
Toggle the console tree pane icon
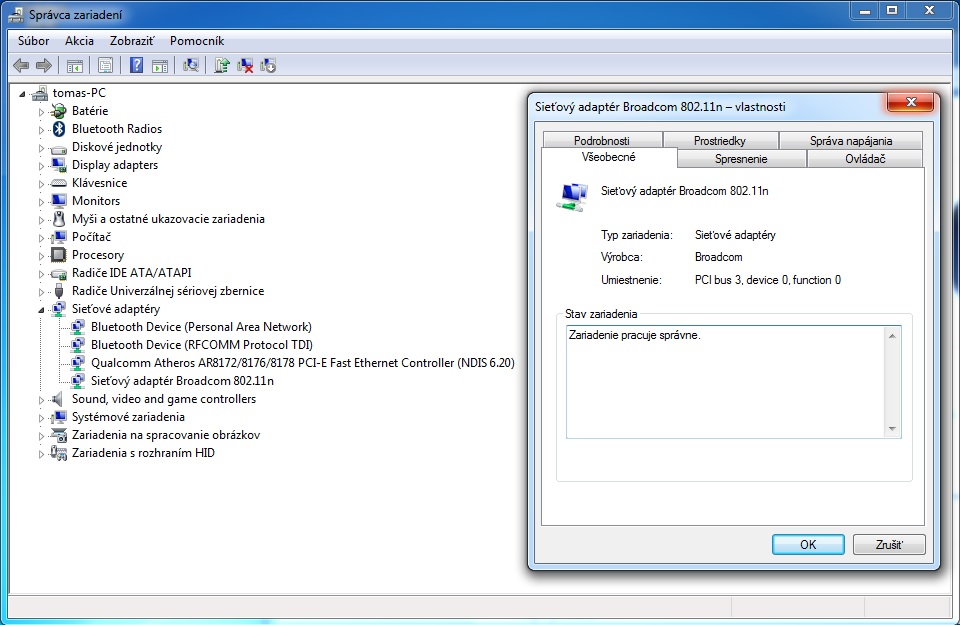point(75,65)
